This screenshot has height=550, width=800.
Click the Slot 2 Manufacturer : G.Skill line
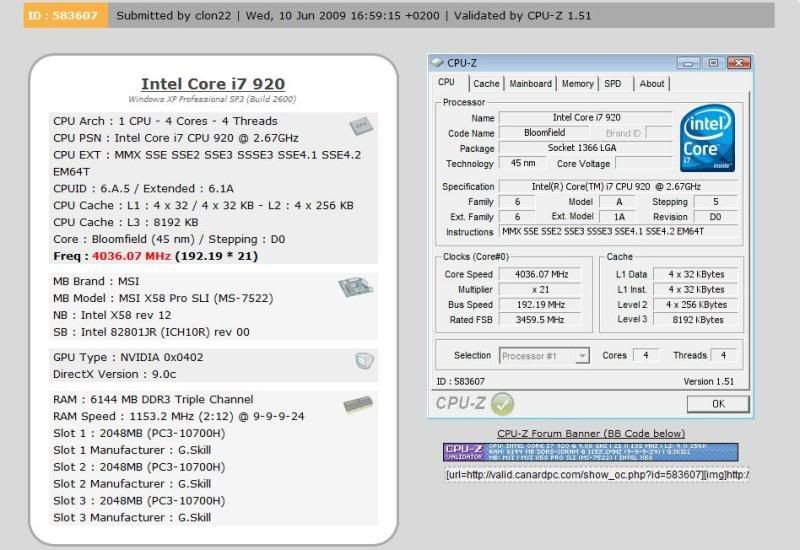coord(132,484)
